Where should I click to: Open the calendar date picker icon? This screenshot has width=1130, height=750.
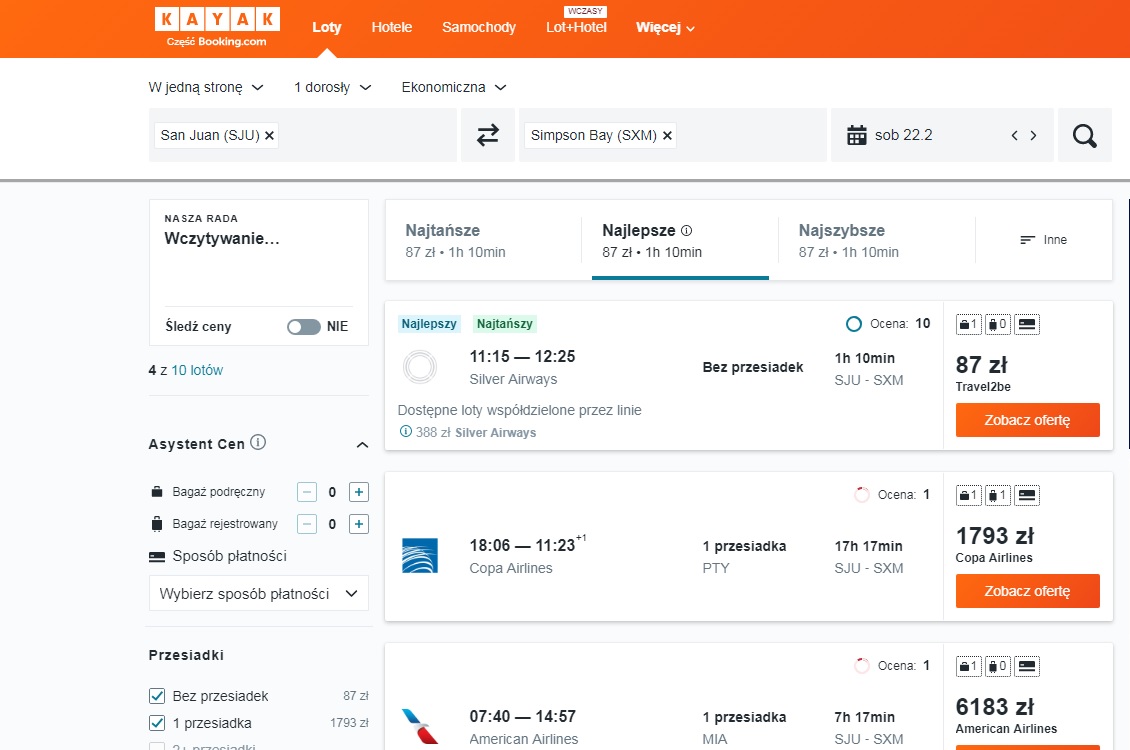[x=857, y=135]
